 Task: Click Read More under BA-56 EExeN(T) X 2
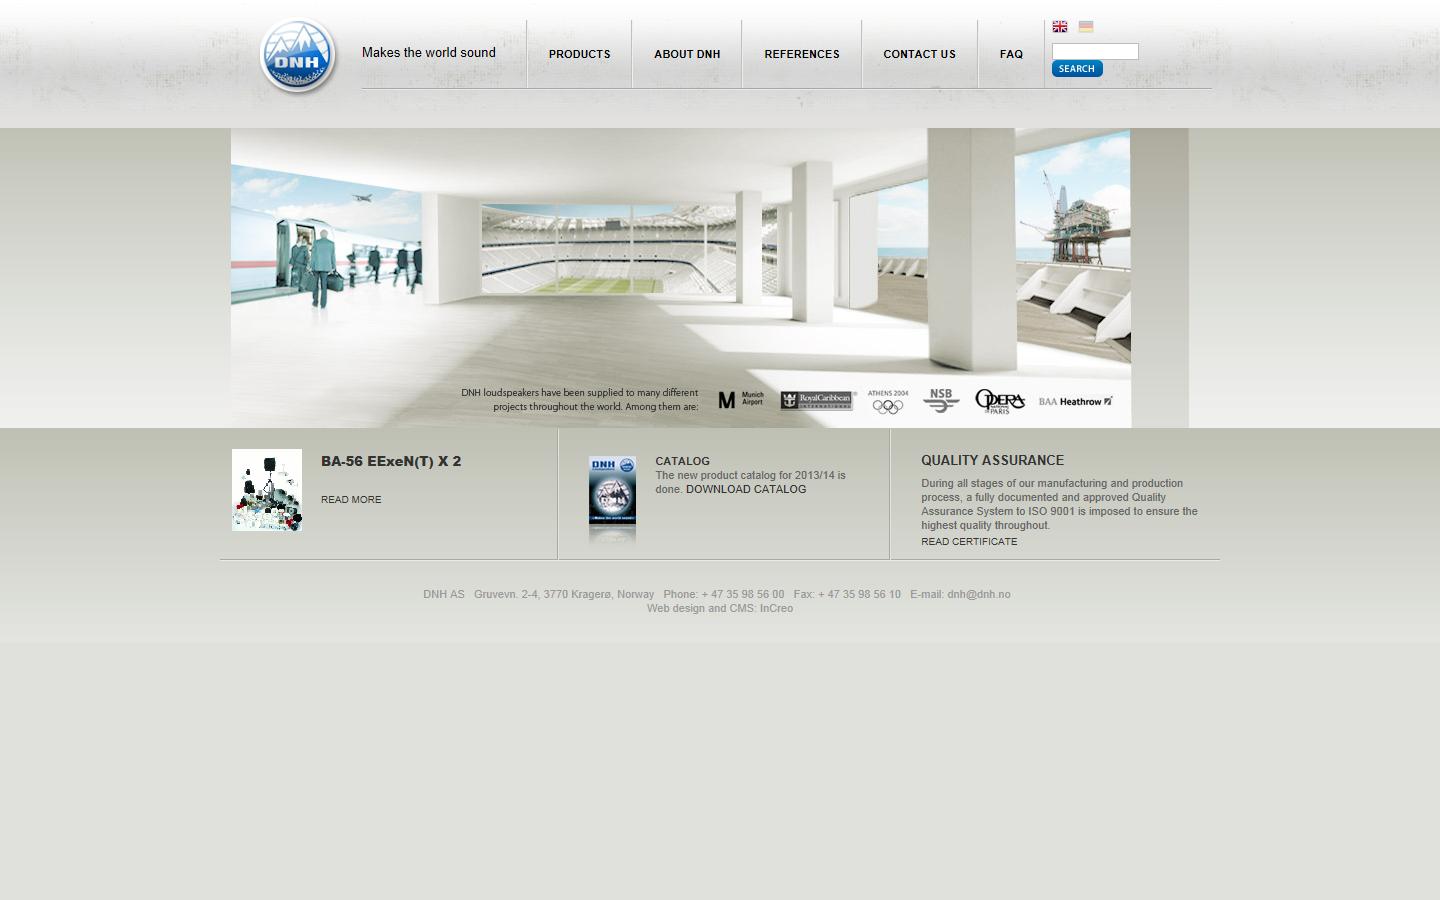pos(351,499)
